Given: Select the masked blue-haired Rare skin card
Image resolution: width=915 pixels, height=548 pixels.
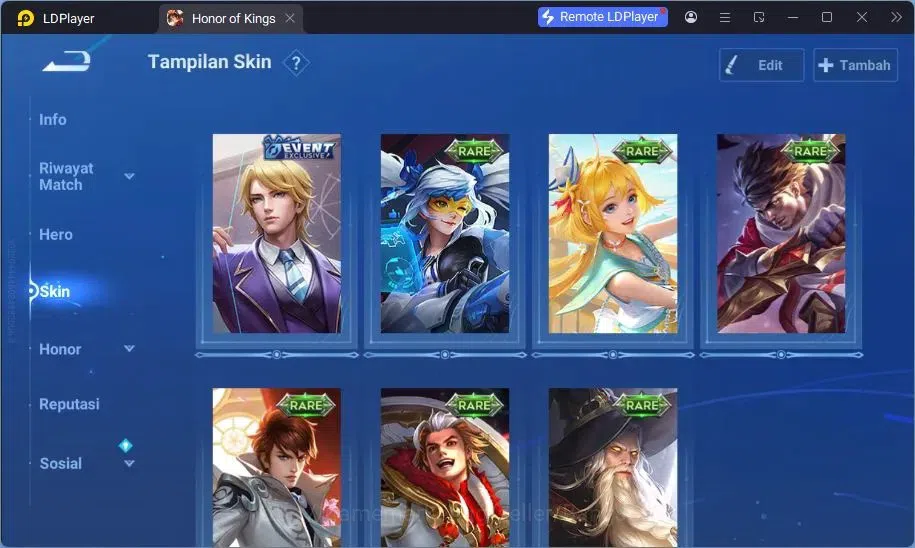Looking at the screenshot, I should click(x=445, y=233).
